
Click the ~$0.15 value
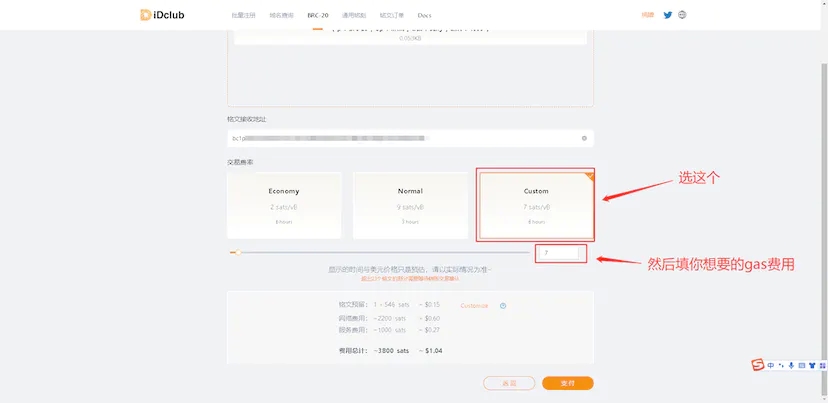[x=430, y=305]
